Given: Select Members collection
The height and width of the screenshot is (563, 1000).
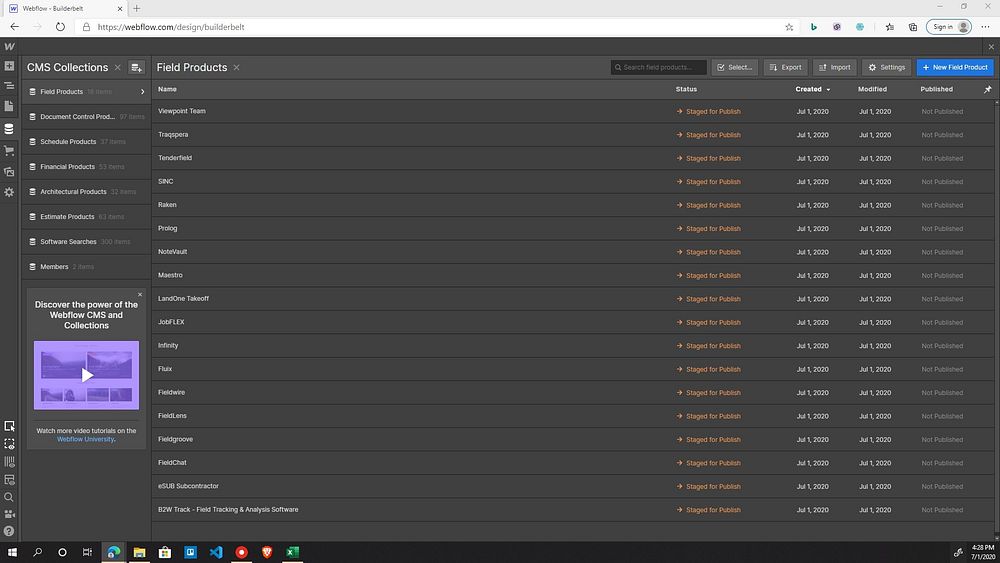Looking at the screenshot, I should (87, 267).
